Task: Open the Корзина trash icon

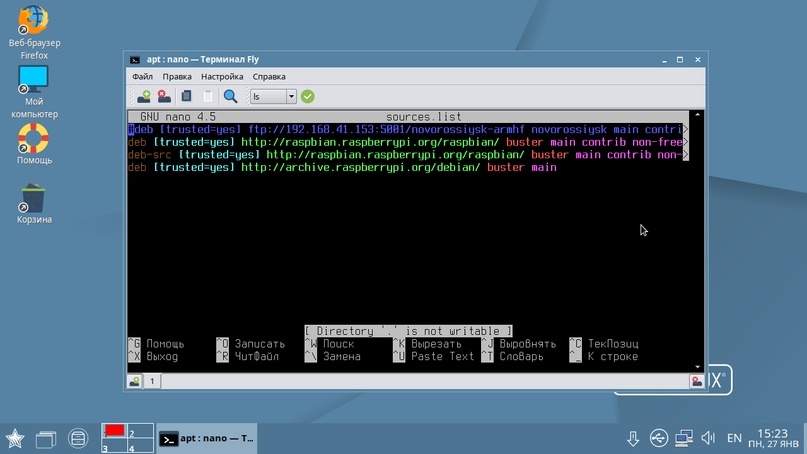Action: coord(34,198)
